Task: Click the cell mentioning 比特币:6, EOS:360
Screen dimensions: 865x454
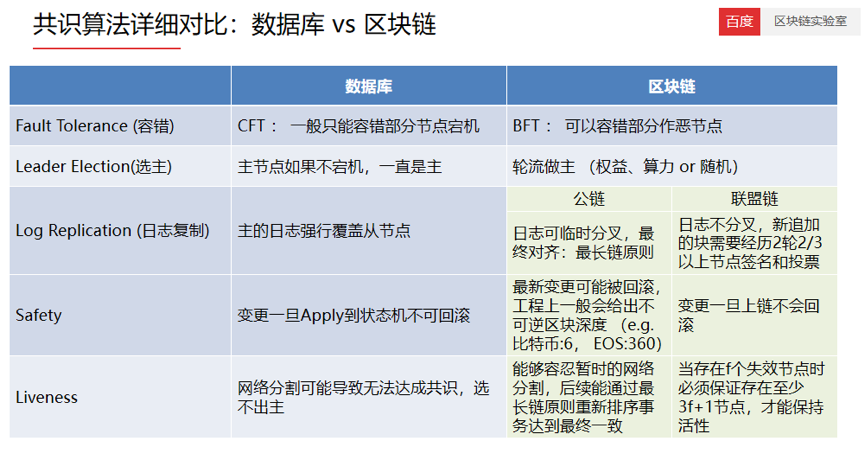Action: (589, 315)
